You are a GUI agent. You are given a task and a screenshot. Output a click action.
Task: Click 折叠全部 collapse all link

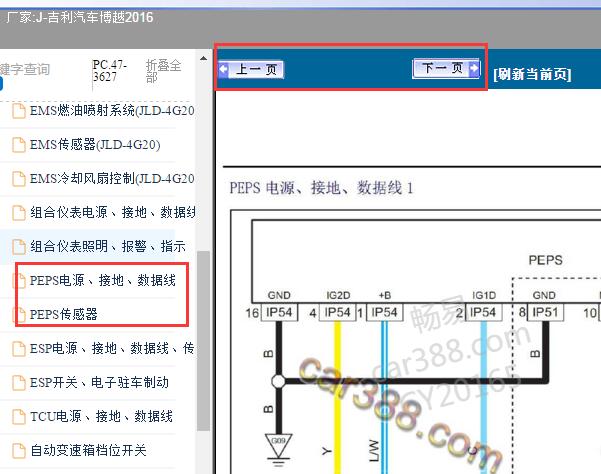[163, 71]
